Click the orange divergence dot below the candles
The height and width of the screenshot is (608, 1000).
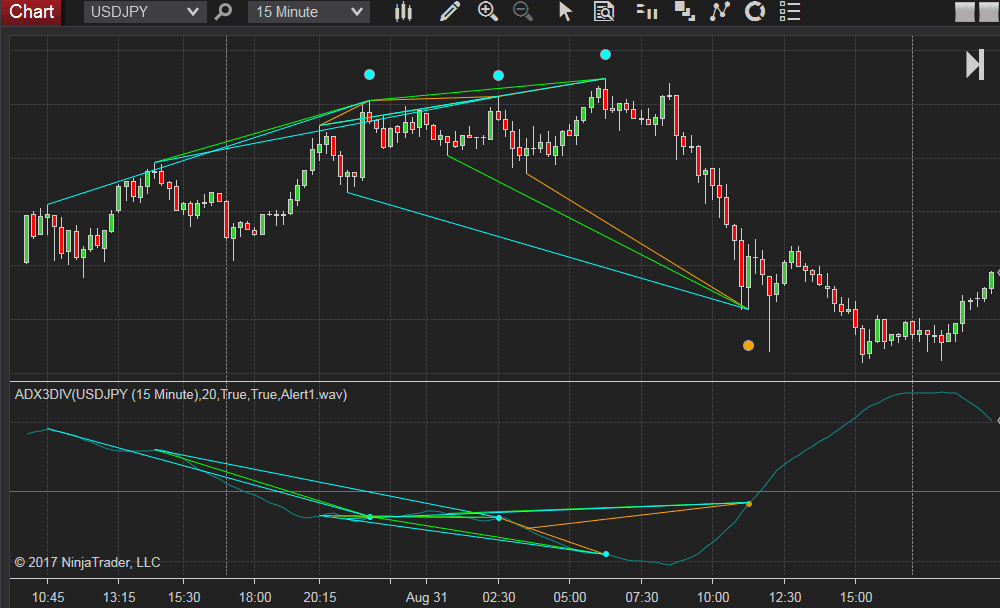click(x=748, y=345)
